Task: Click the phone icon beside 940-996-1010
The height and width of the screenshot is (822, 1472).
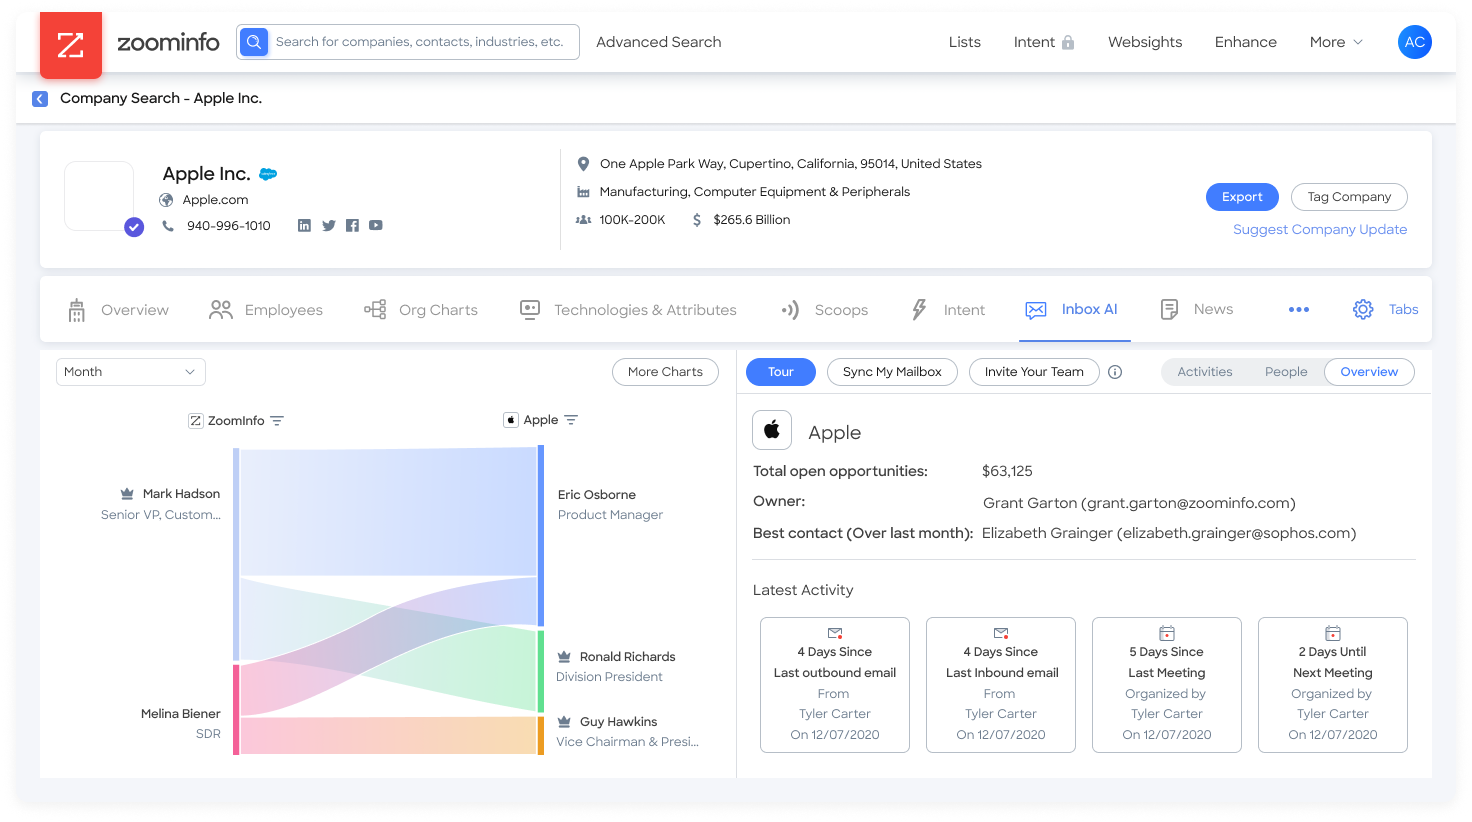Action: click(168, 226)
